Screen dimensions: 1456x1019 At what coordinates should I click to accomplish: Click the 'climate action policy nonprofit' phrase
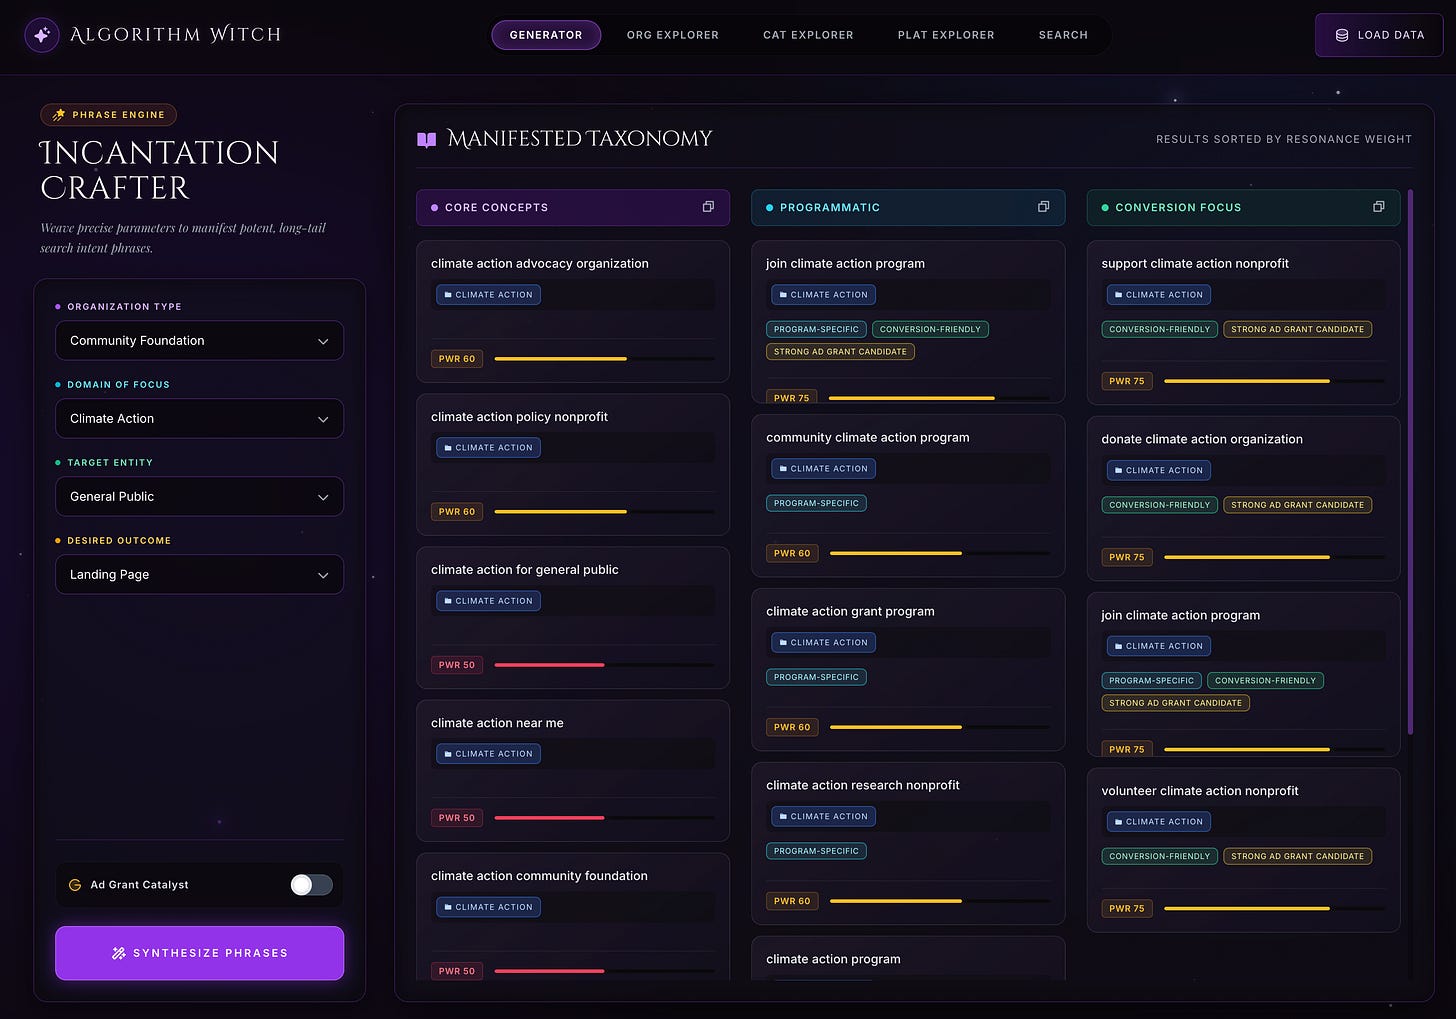519,417
